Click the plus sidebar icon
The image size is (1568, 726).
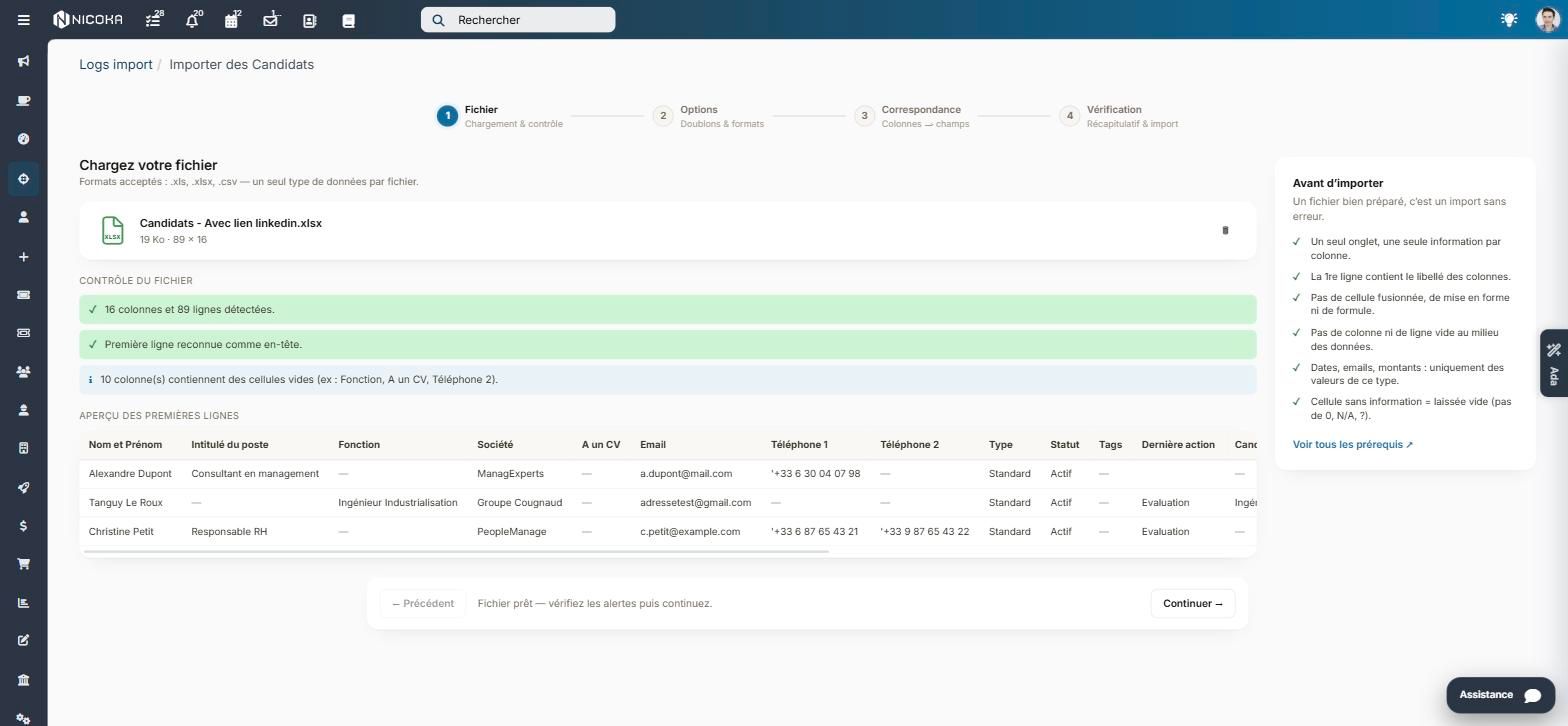click(x=23, y=257)
